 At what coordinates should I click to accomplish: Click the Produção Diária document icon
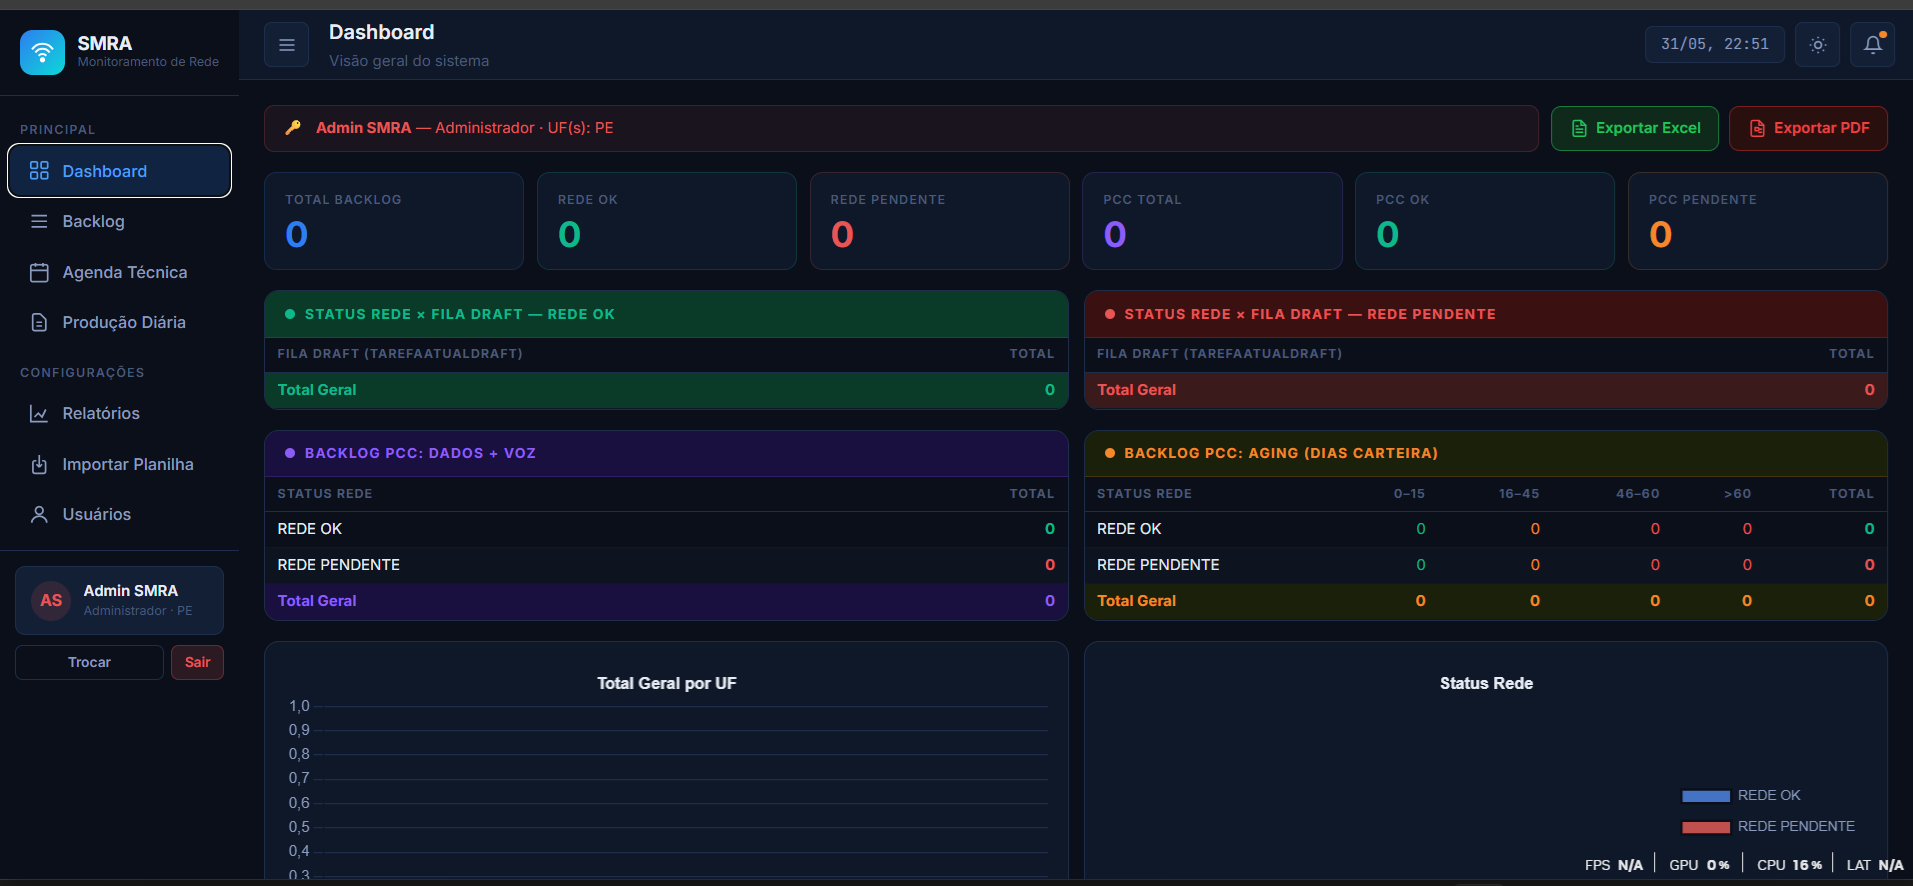point(39,322)
